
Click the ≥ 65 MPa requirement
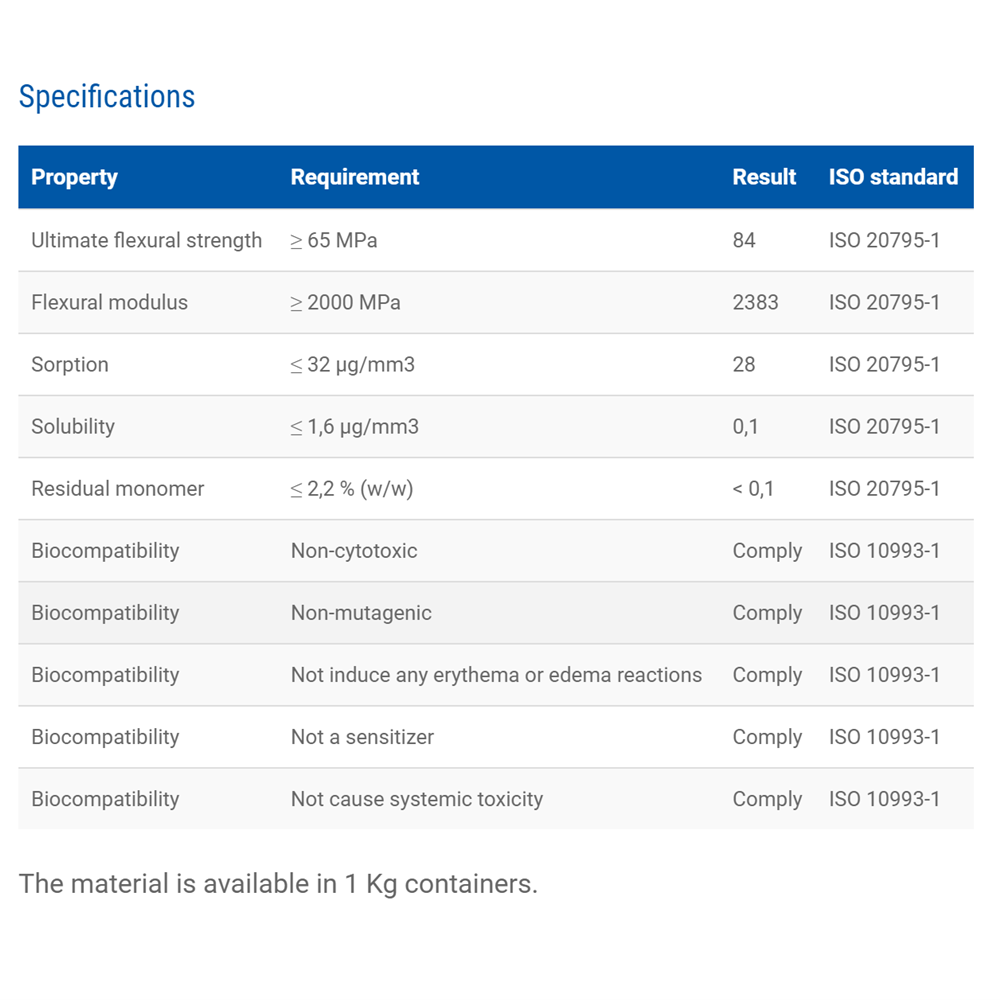point(334,241)
